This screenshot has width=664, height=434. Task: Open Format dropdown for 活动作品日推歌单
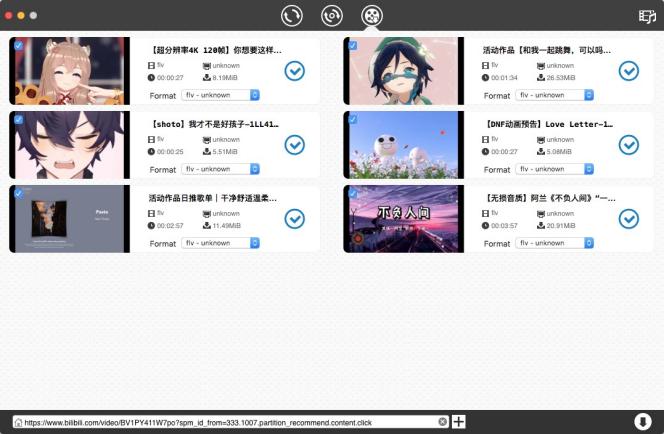(220, 243)
